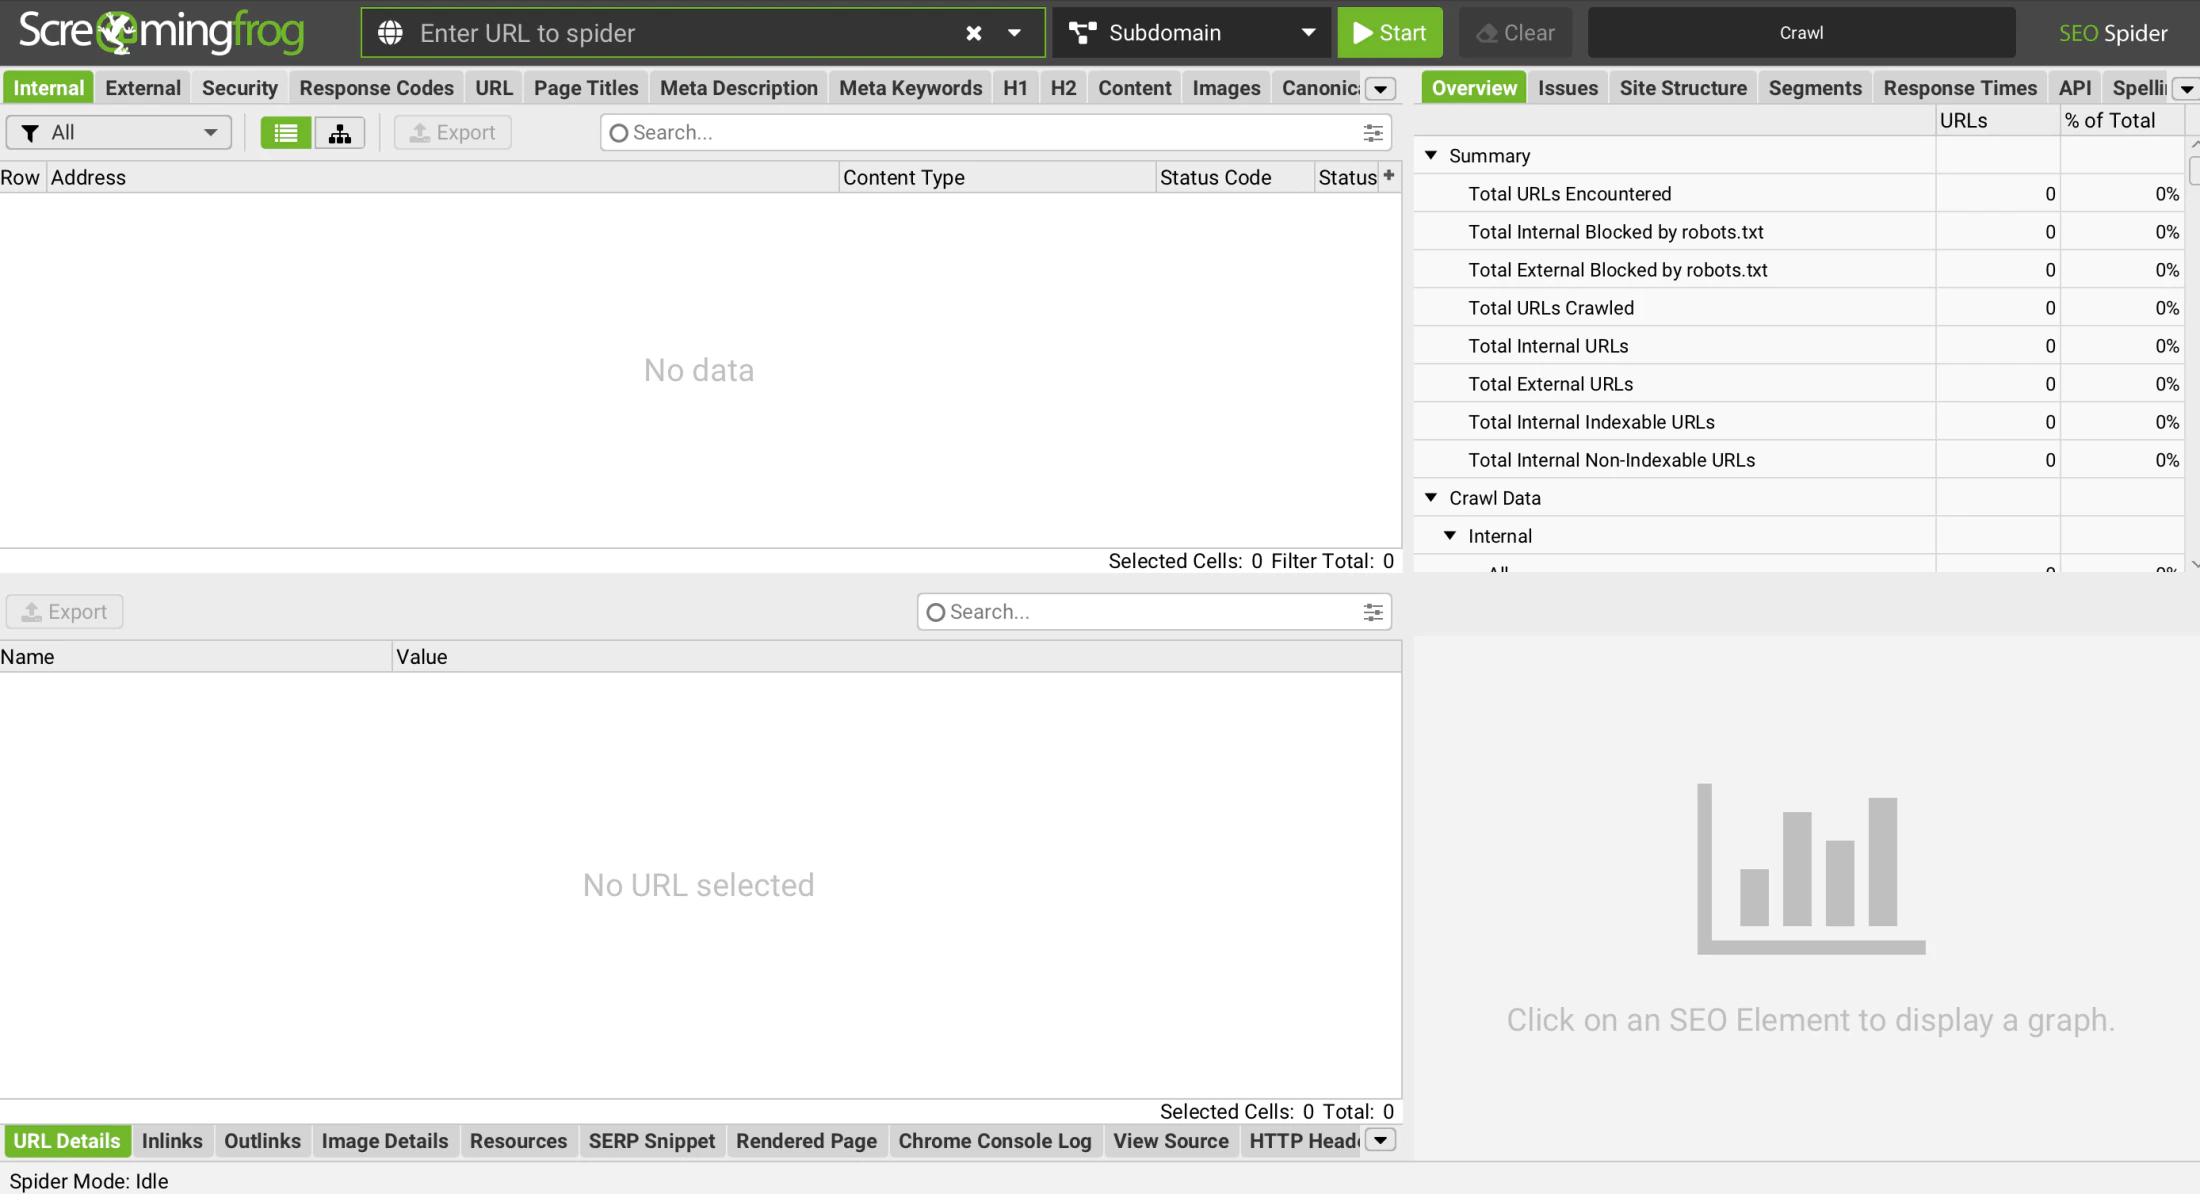Collapse the Internal tree node
This screenshot has height=1194, width=2200.
click(1450, 536)
